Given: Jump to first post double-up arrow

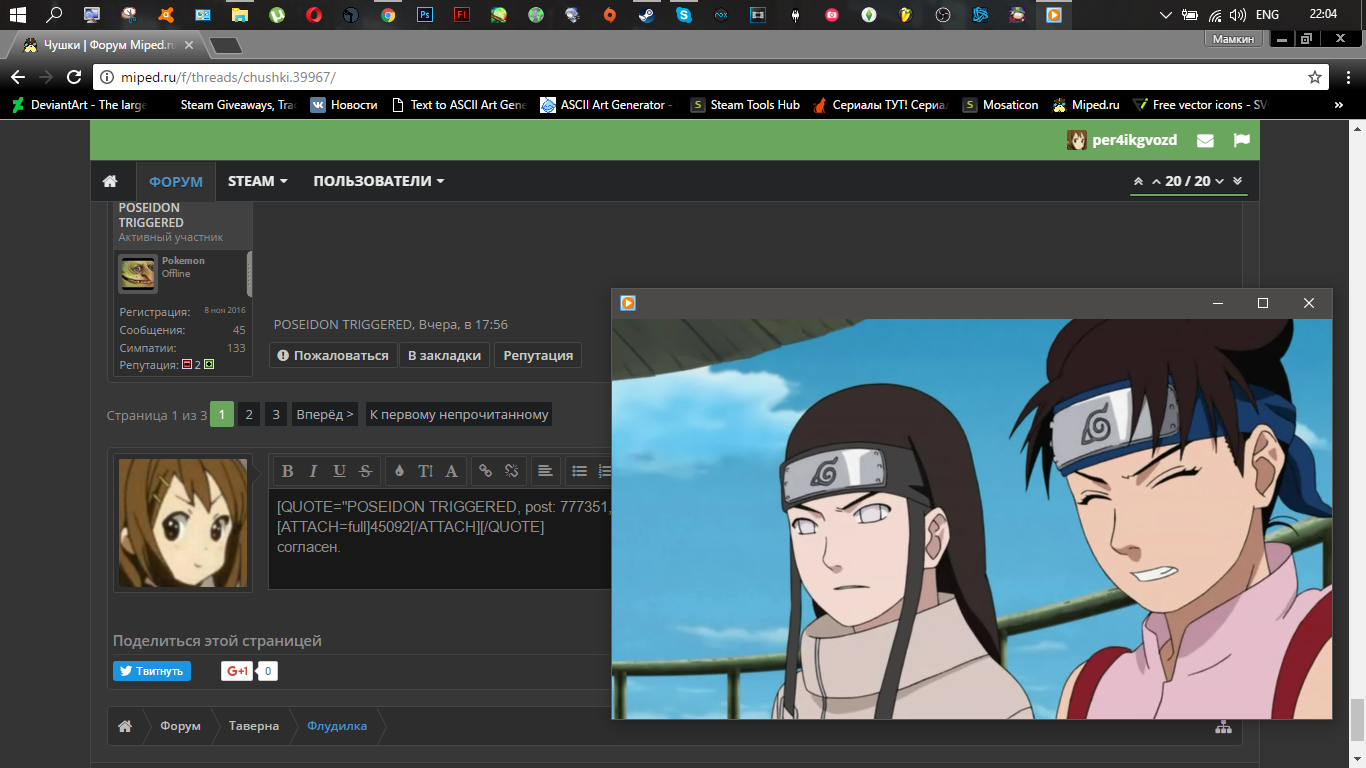Looking at the screenshot, I should [x=1138, y=181].
